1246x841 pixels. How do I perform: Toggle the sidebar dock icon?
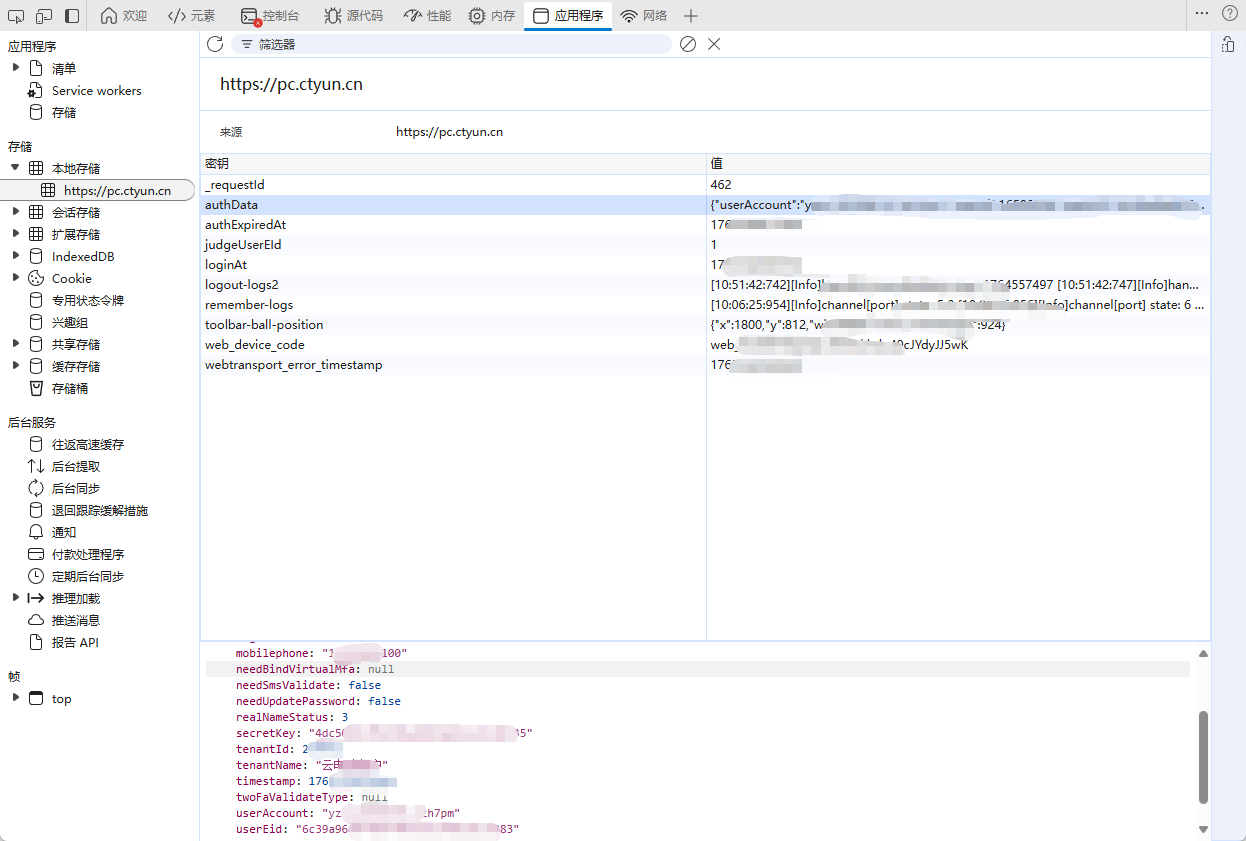pos(72,16)
